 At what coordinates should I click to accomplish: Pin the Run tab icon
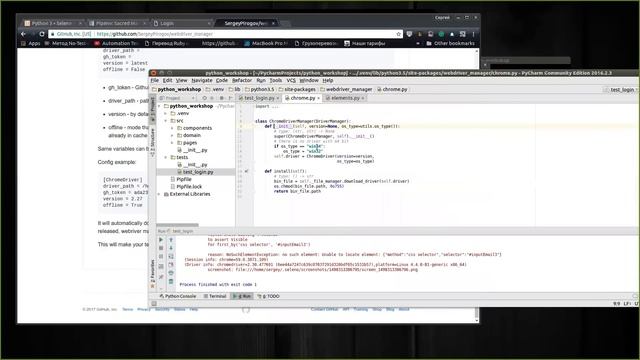[161, 277]
